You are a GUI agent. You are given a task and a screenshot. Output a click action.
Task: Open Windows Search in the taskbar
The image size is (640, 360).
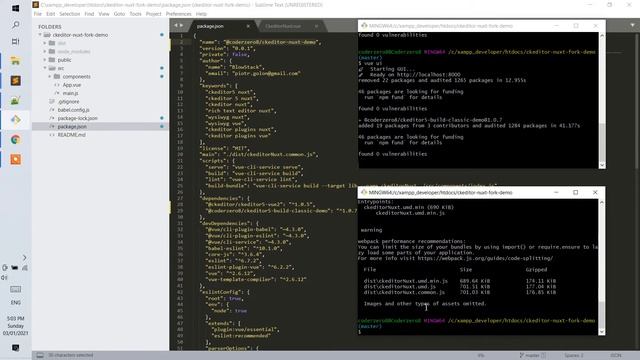[x=16, y=25]
